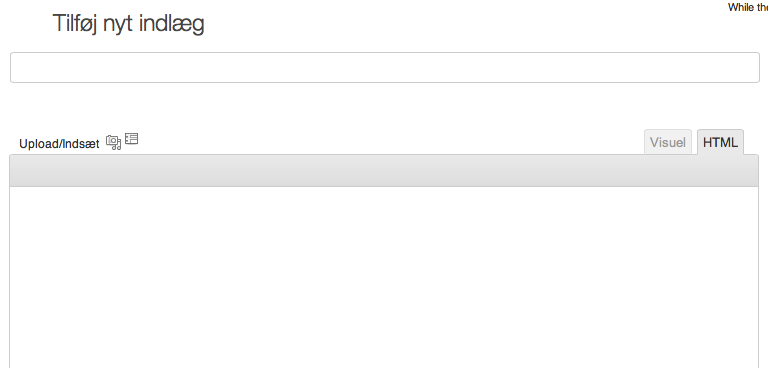The height and width of the screenshot is (368, 768).
Task: Open the add media camera-music icon
Action: 113,143
